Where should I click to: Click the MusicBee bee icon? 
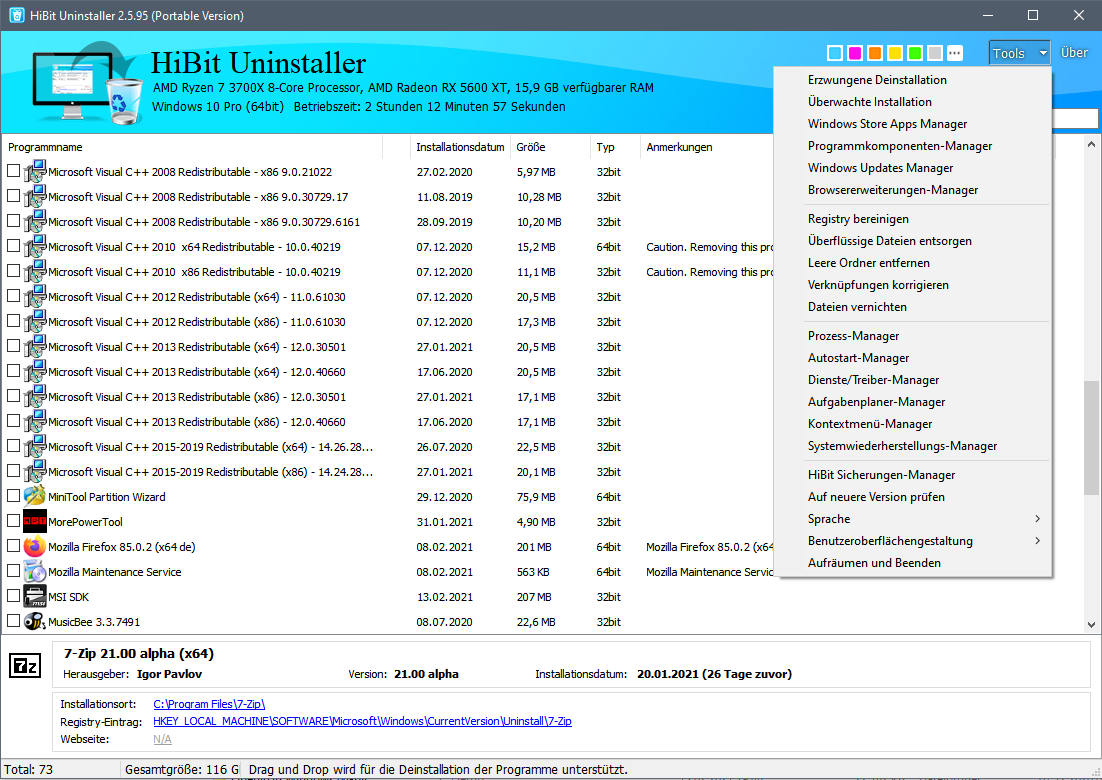pyautogui.click(x=34, y=621)
